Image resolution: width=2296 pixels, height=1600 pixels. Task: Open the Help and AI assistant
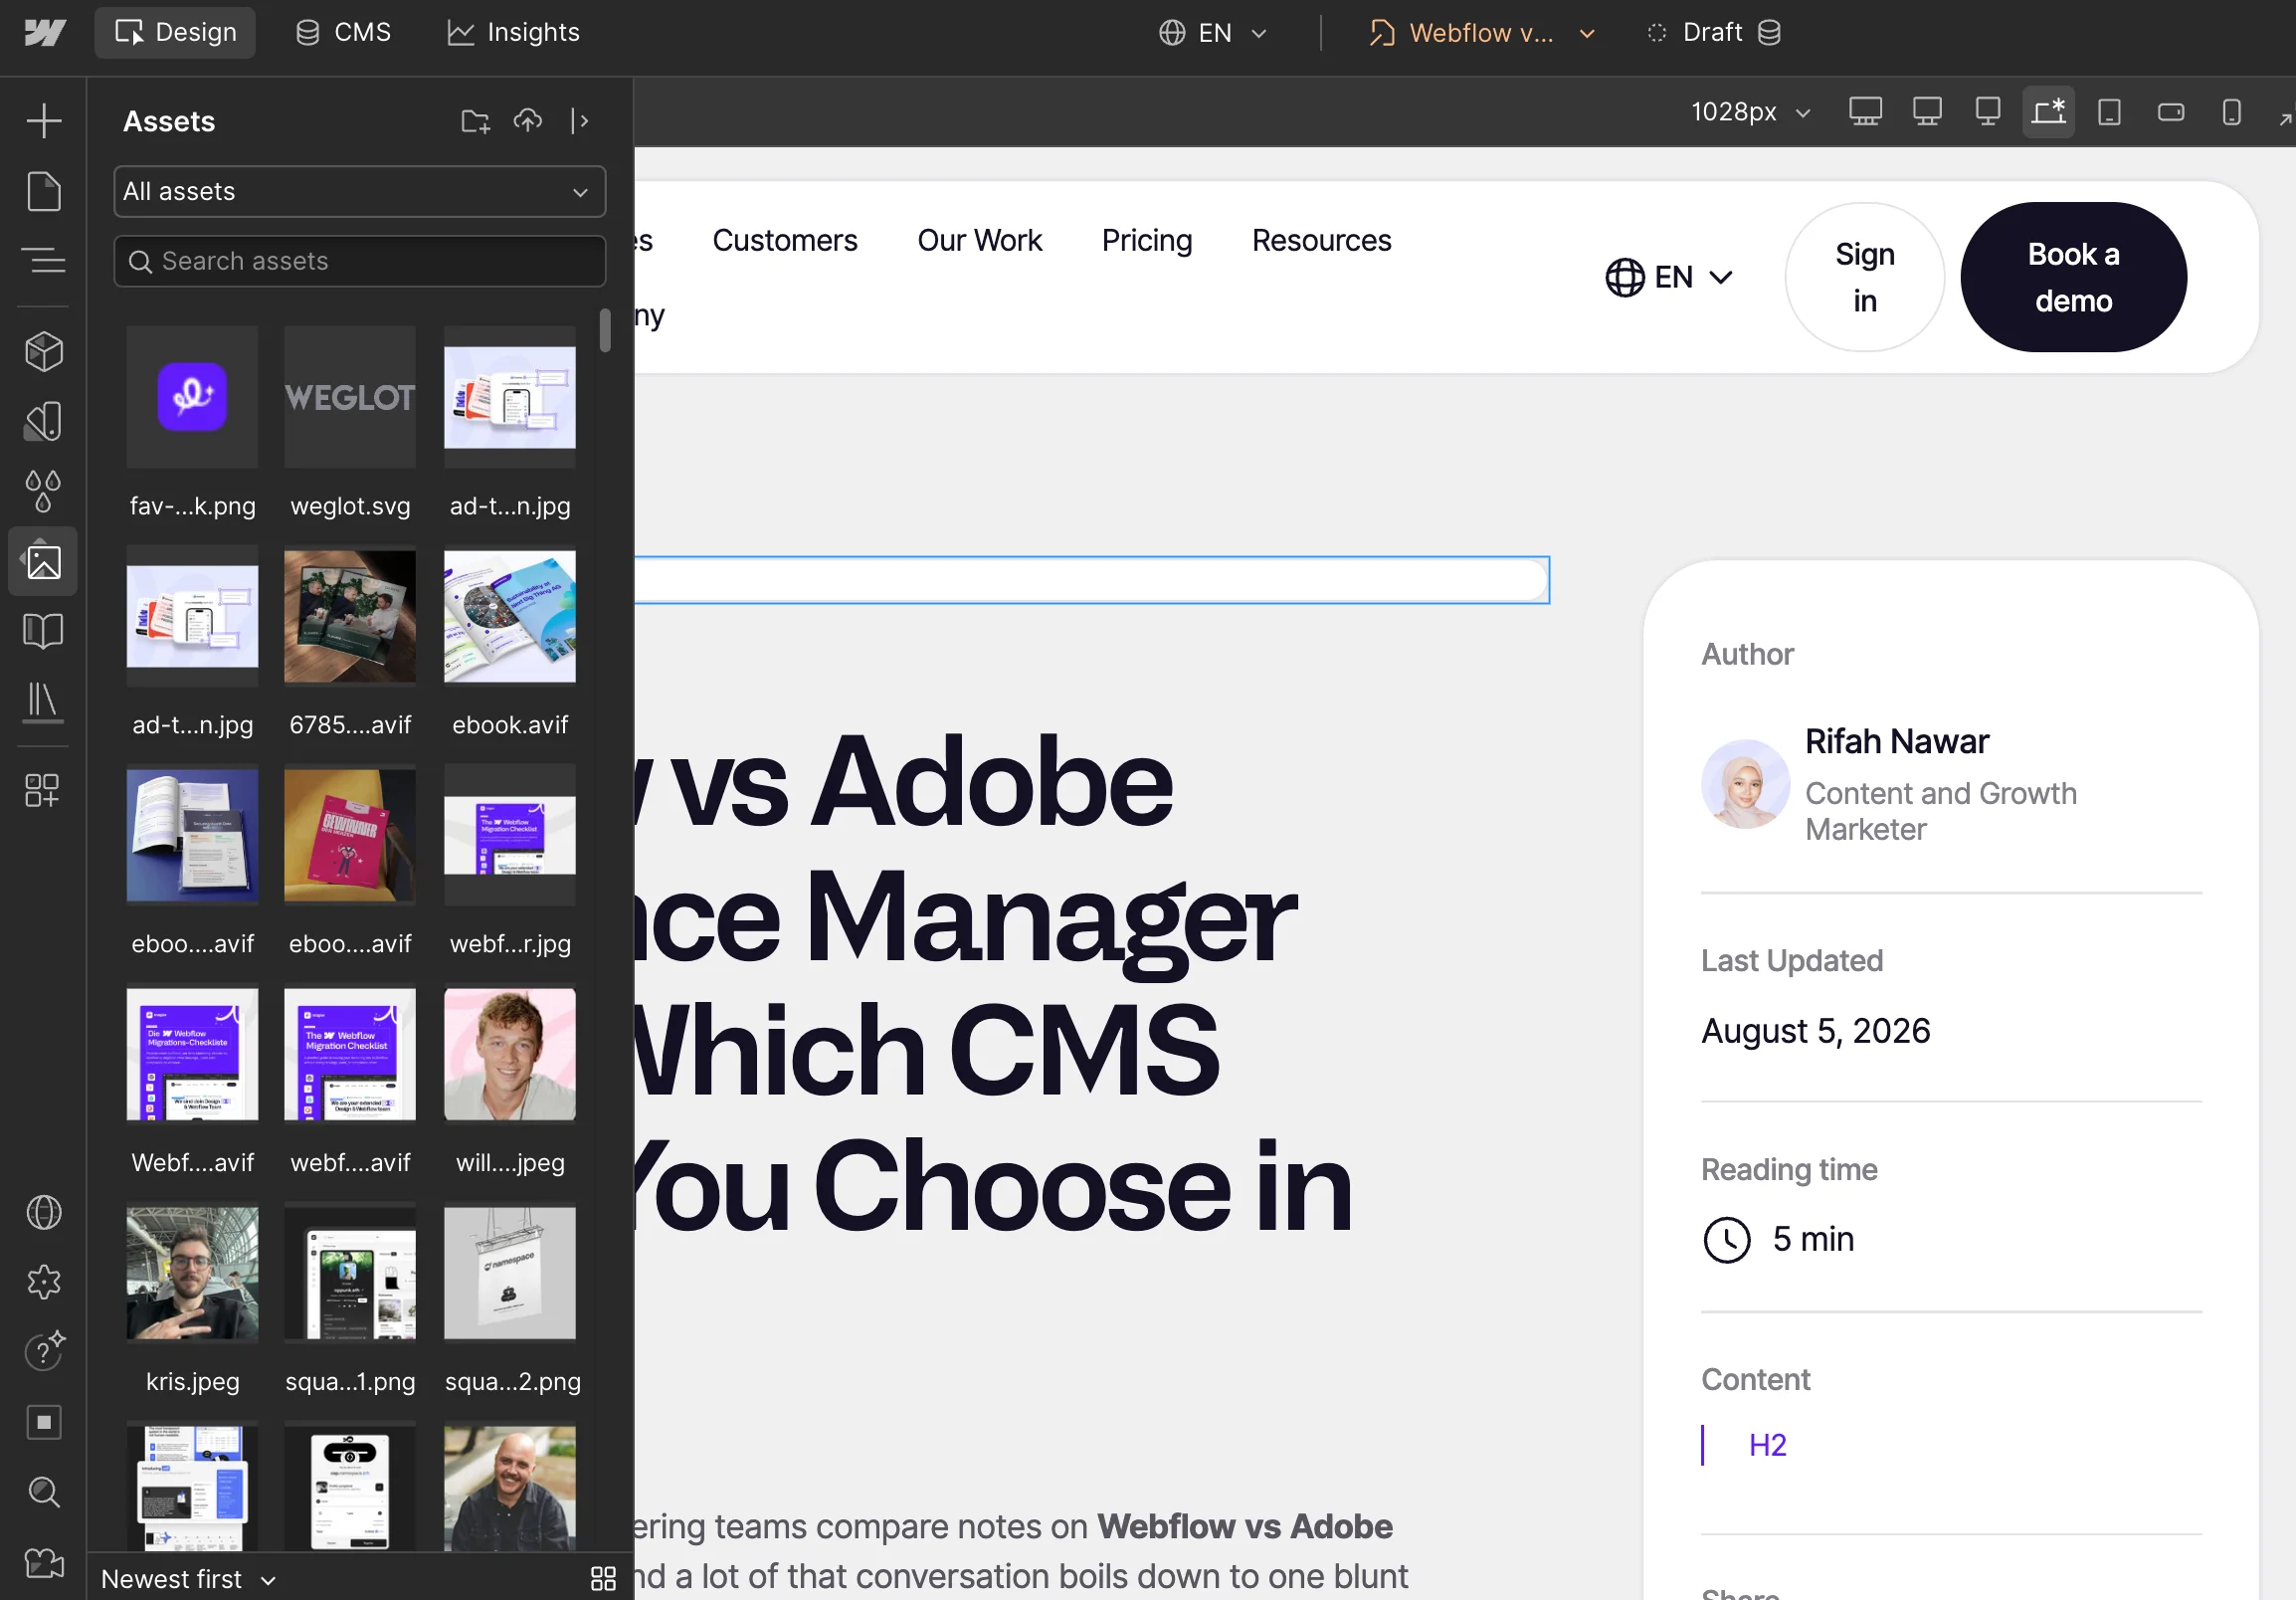pyautogui.click(x=44, y=1352)
